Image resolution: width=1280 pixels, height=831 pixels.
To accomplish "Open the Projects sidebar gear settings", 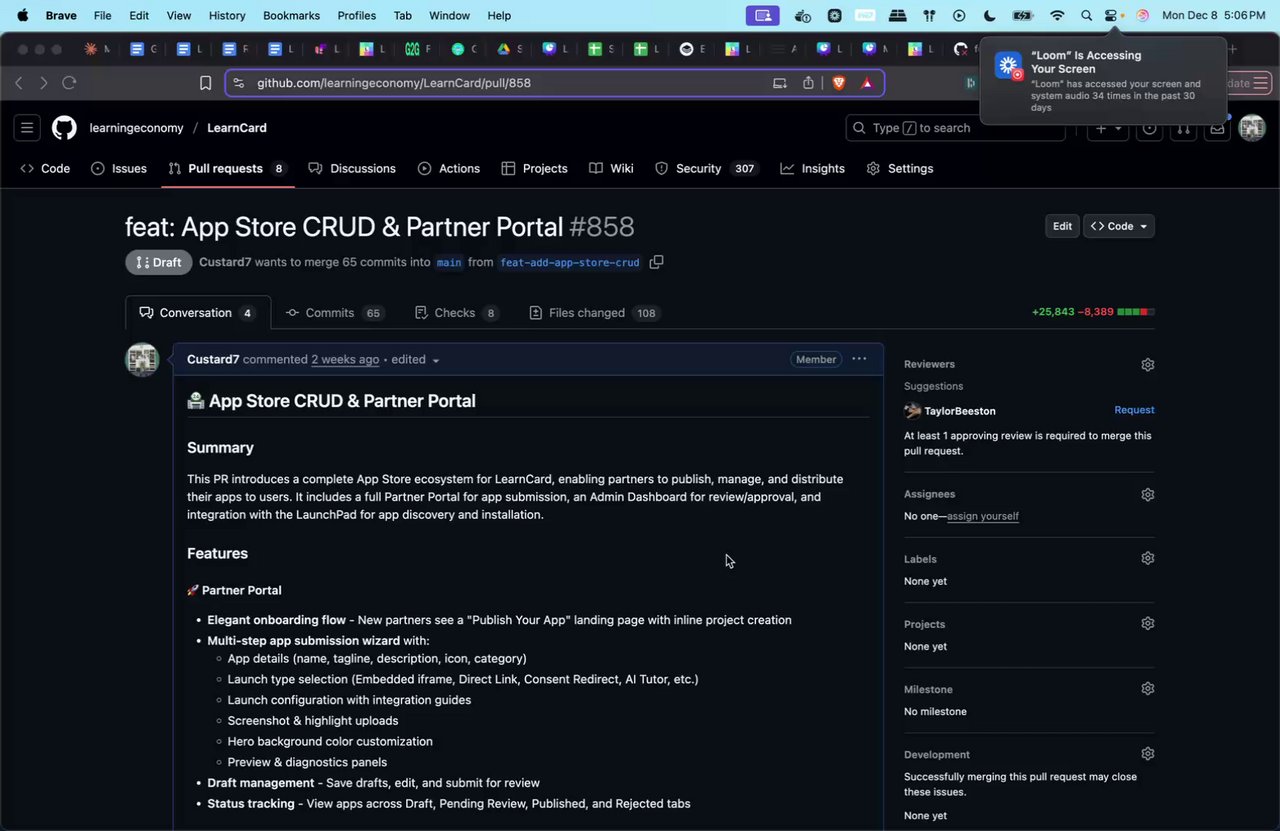I will tap(1147, 624).
